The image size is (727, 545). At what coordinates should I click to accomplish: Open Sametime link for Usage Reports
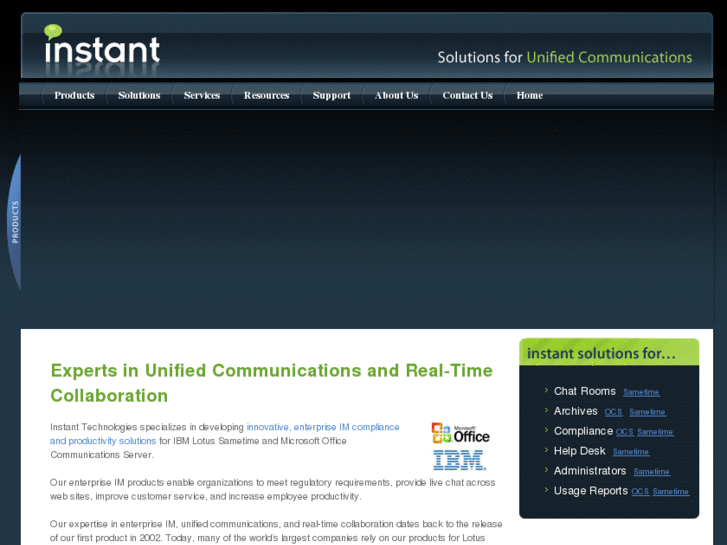coord(670,492)
